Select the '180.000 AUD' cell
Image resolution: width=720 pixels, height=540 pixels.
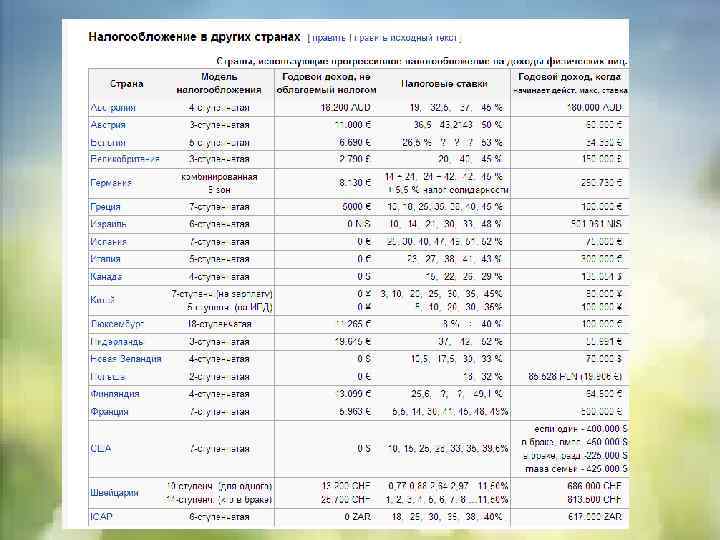(x=594, y=108)
